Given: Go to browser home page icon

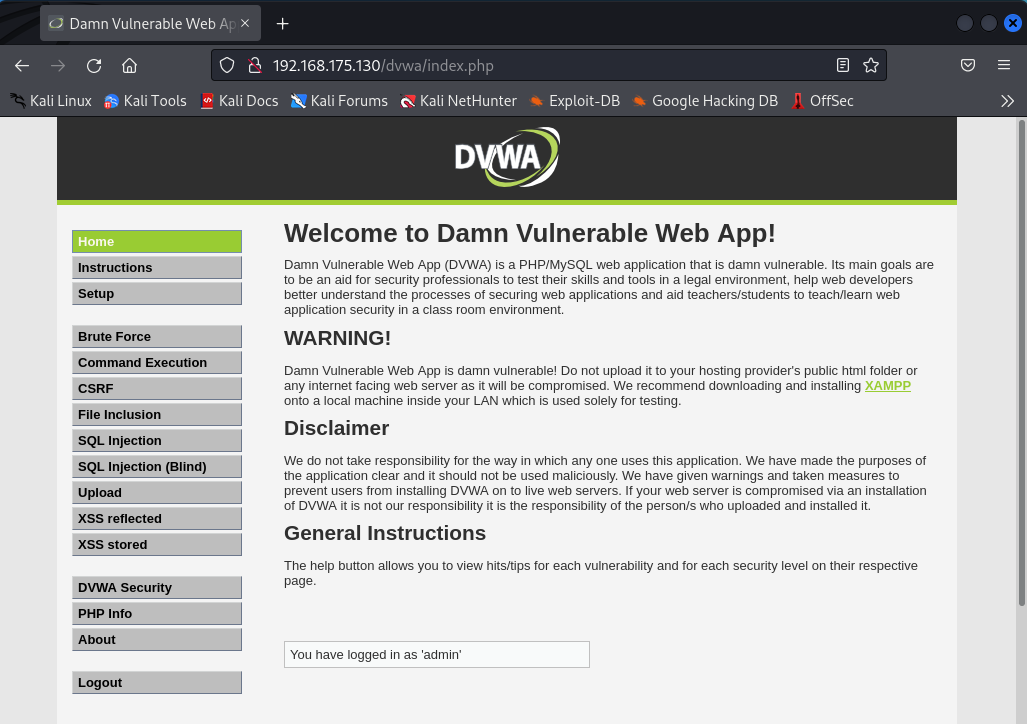Looking at the screenshot, I should pos(129,66).
